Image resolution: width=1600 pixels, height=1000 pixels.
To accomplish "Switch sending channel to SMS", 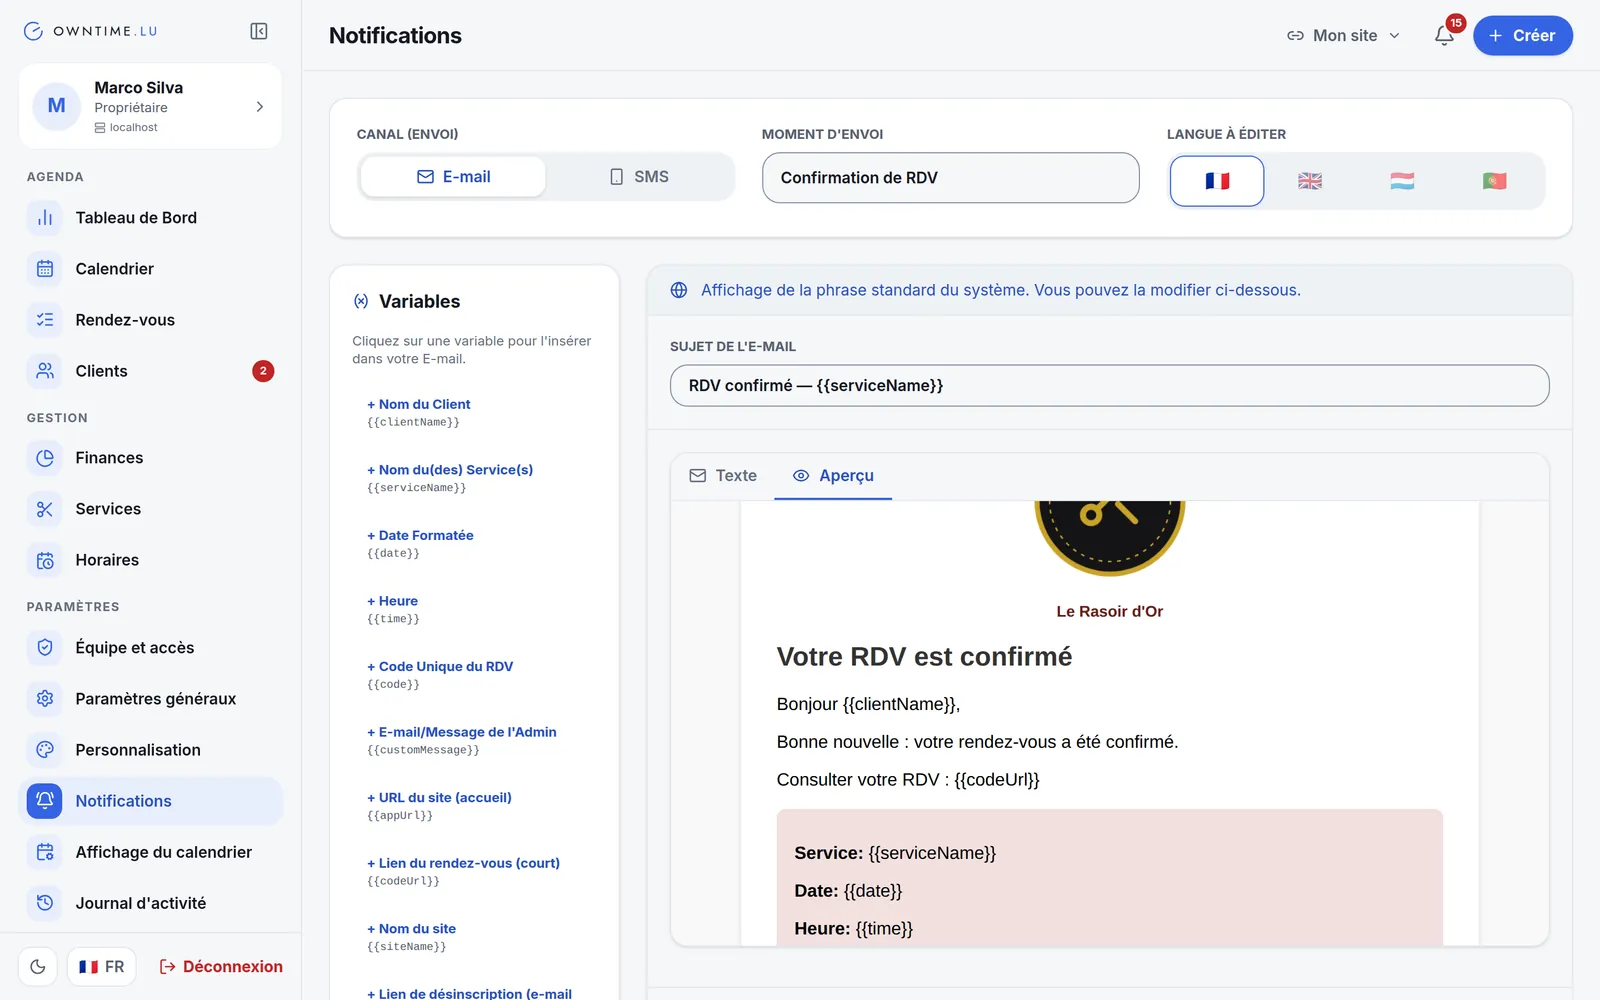I will pos(639,177).
